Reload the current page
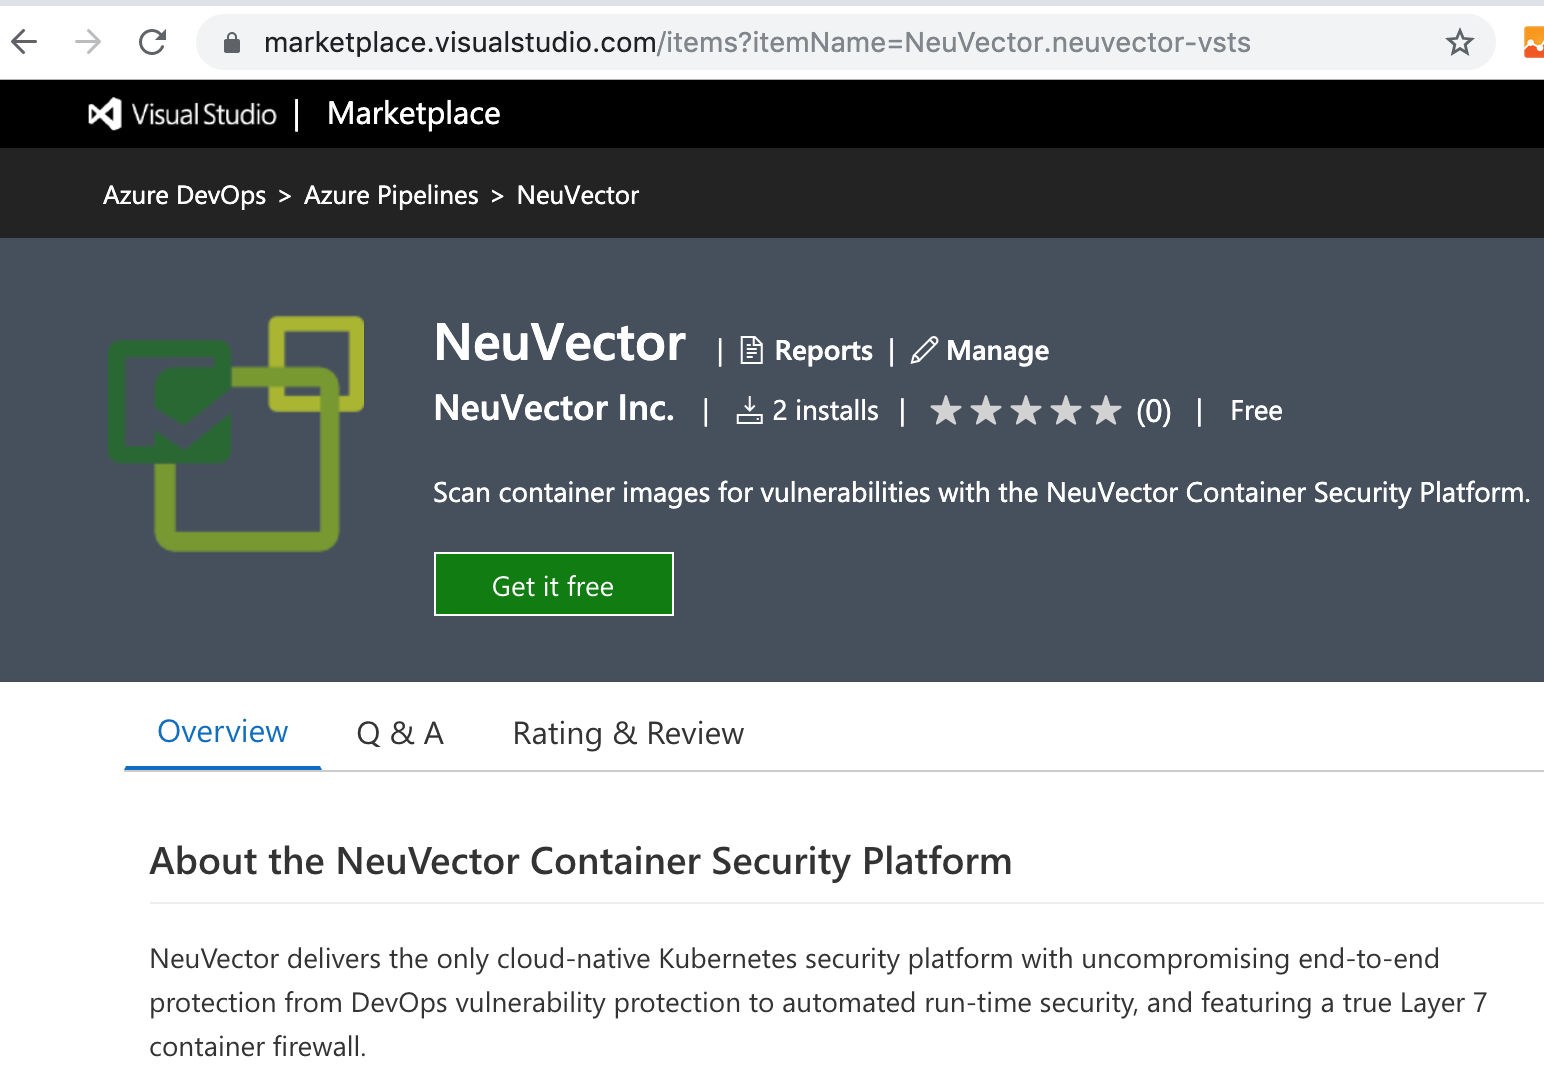The width and height of the screenshot is (1544, 1070). click(152, 41)
